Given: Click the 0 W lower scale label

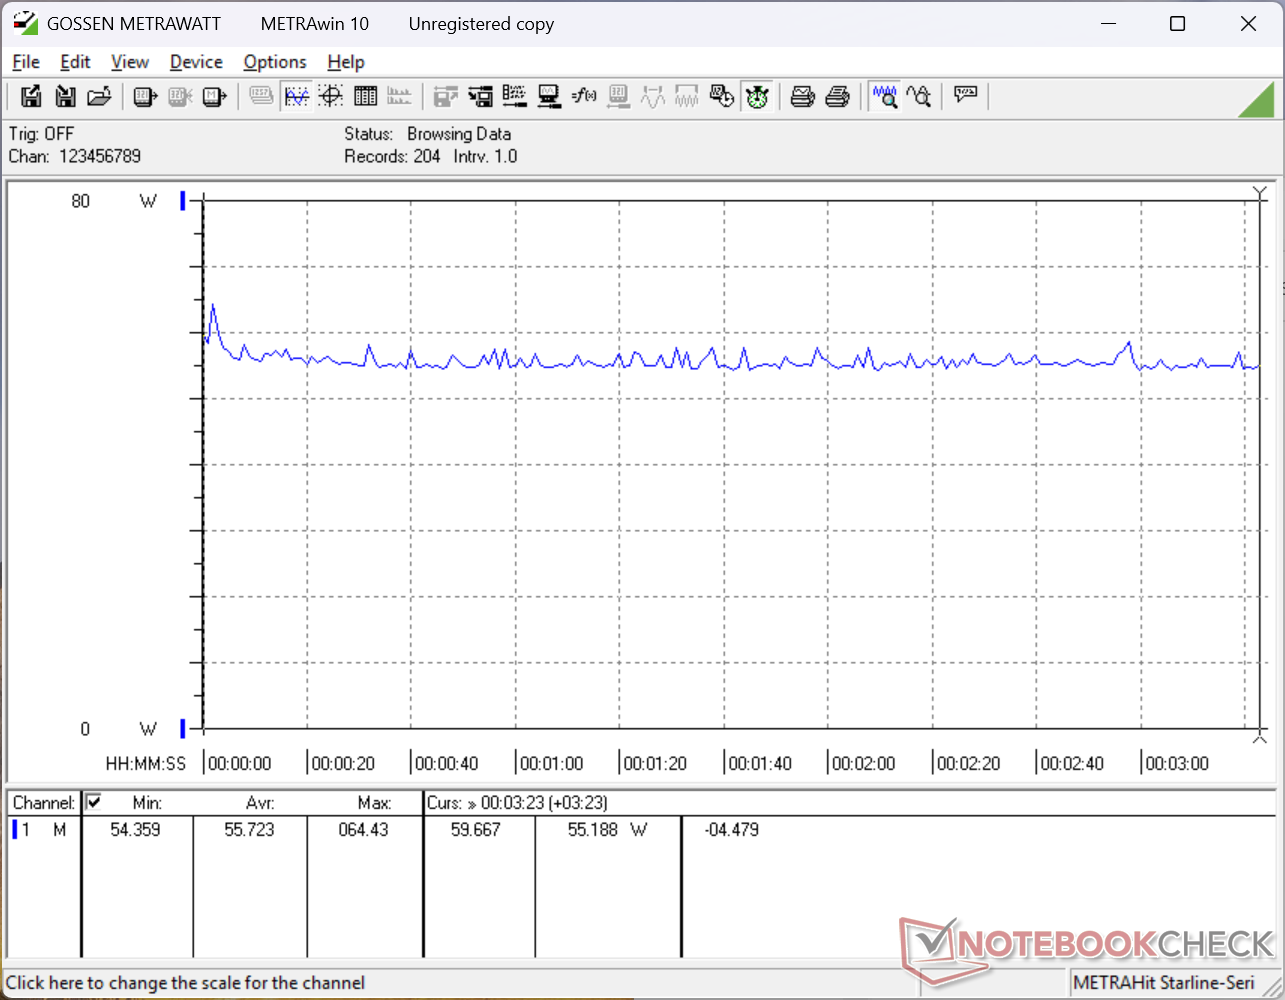Looking at the screenshot, I should [x=85, y=729].
